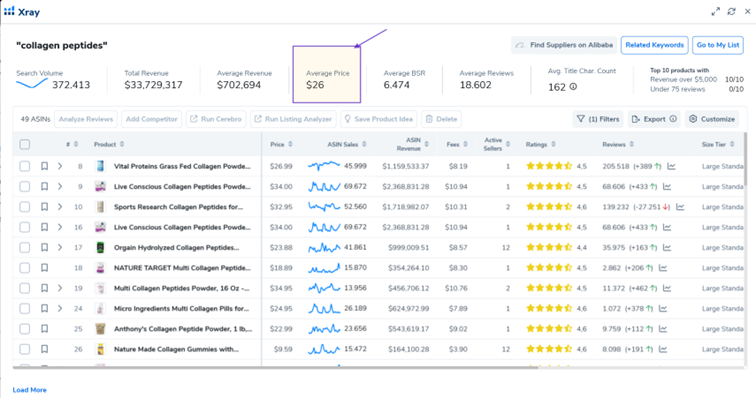The image size is (756, 398).
Task: Load More products link
Action: pyautogui.click(x=29, y=390)
